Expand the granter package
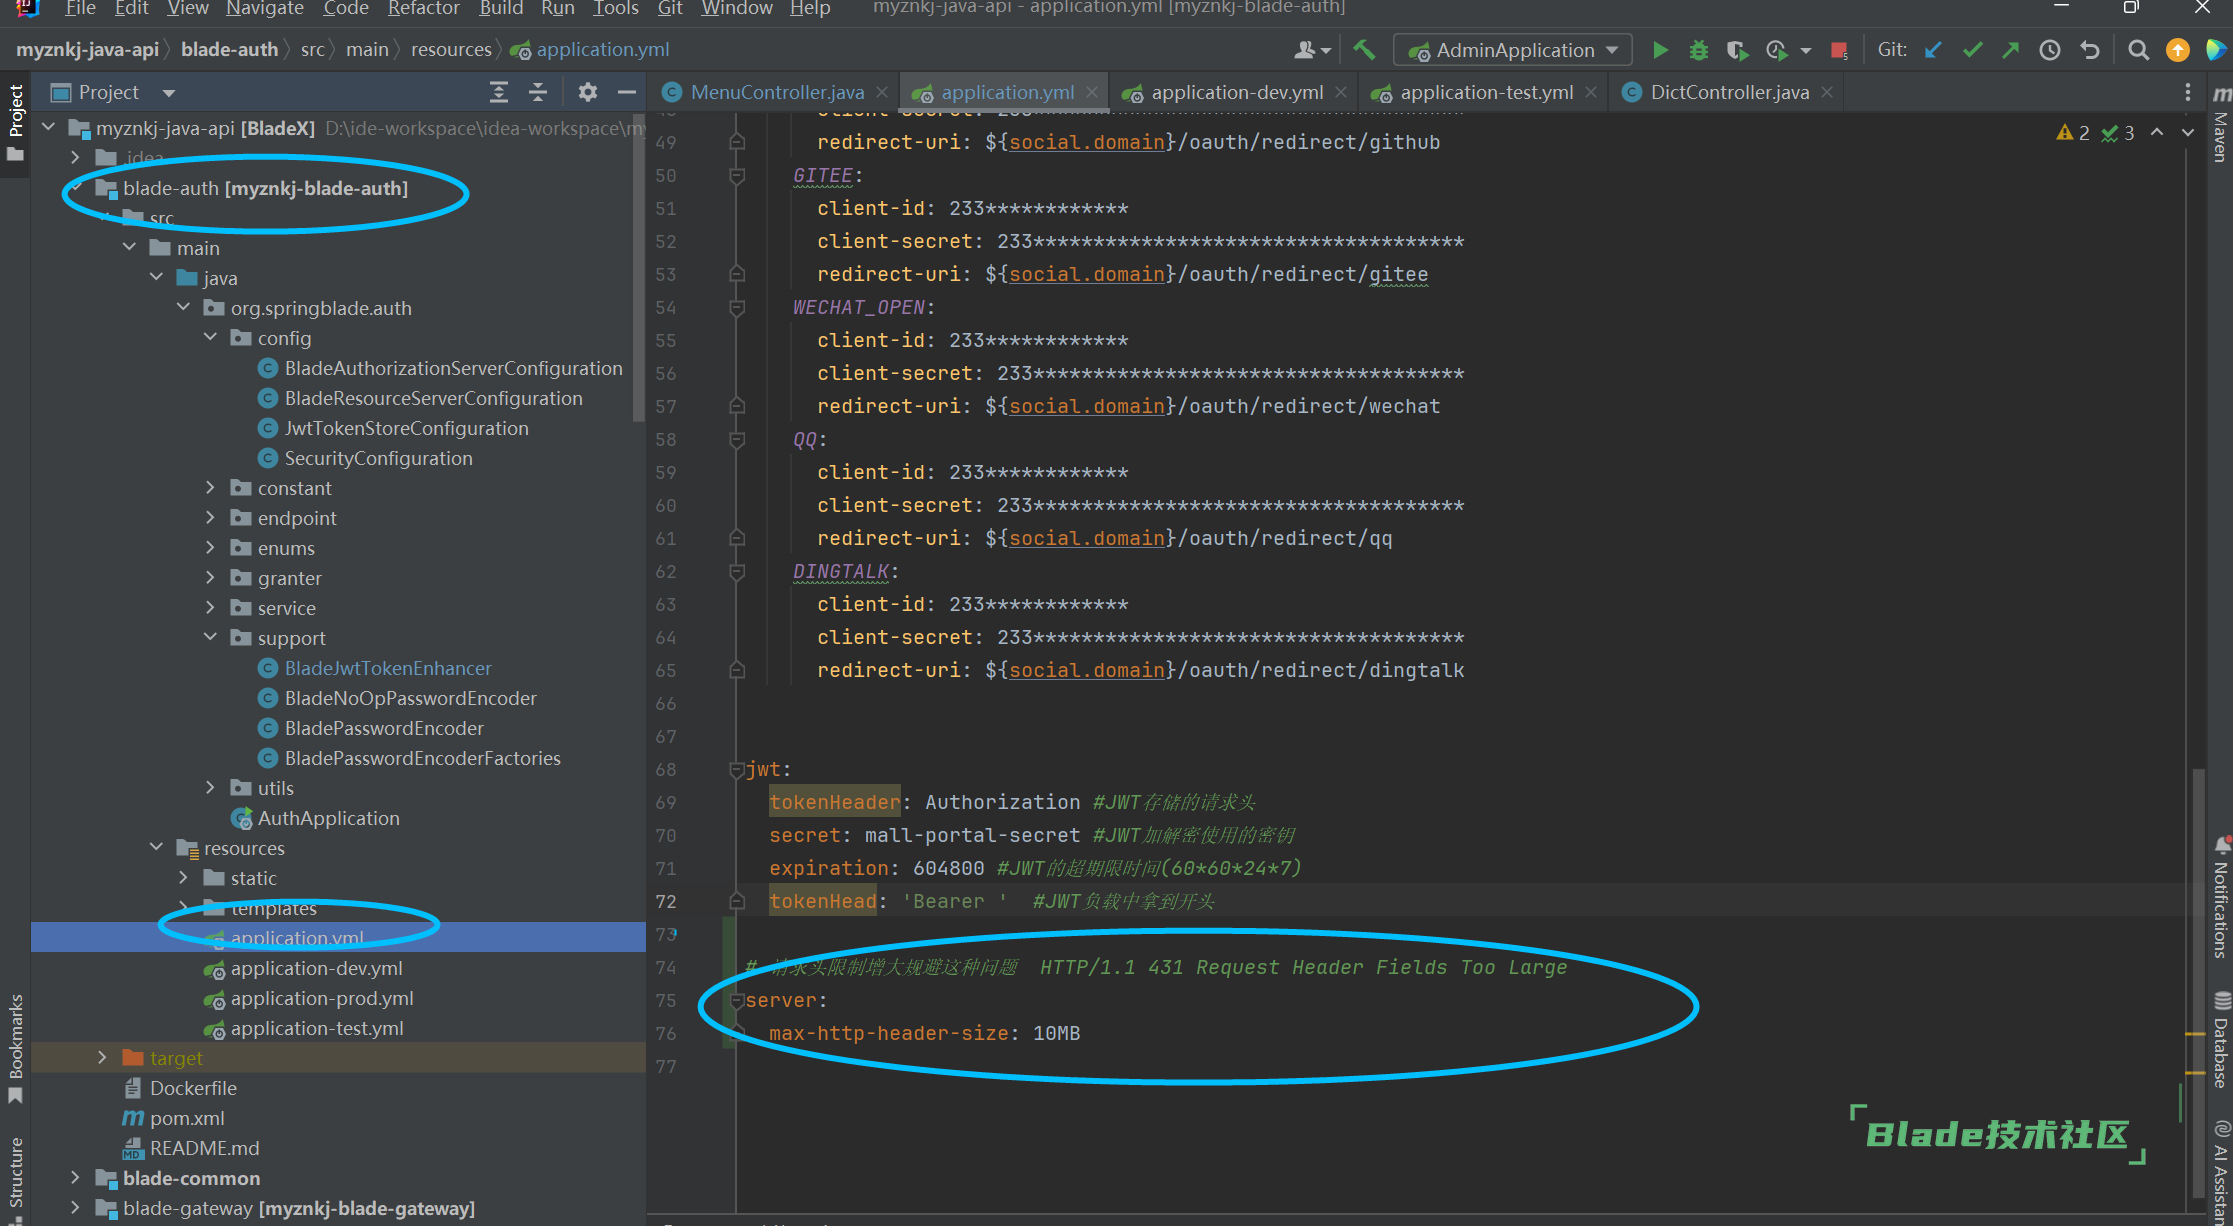The image size is (2233, 1226). point(210,578)
